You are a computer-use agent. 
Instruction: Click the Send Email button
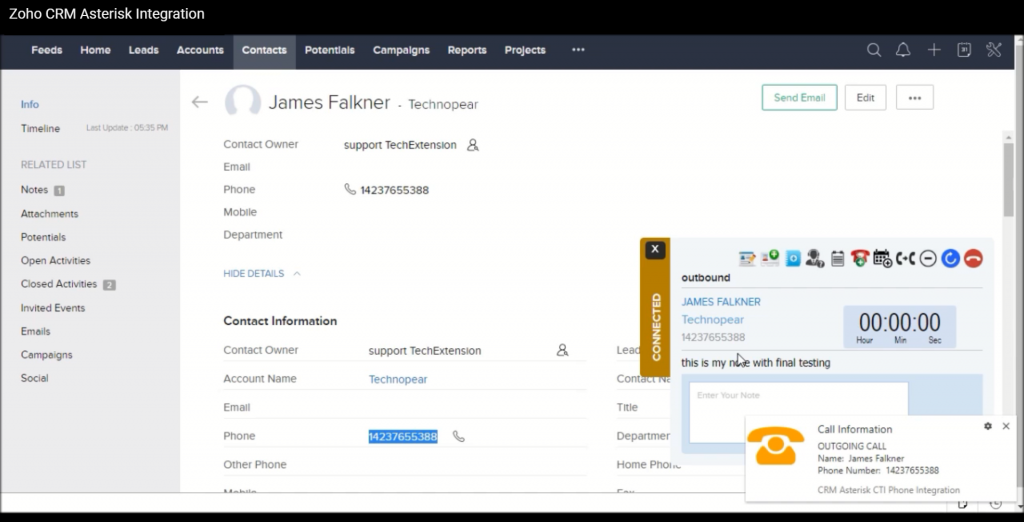[799, 97]
